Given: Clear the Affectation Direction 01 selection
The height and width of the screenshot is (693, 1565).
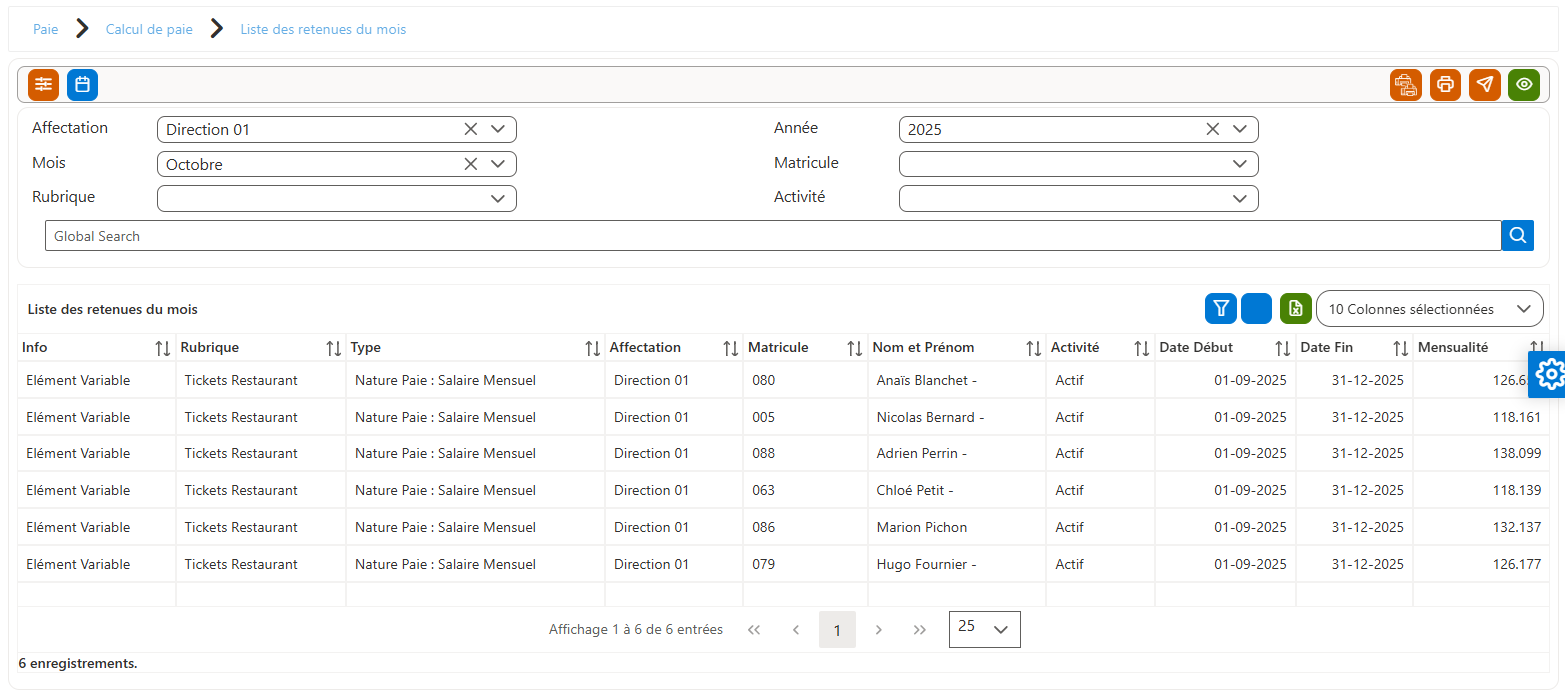Looking at the screenshot, I should tap(471, 129).
